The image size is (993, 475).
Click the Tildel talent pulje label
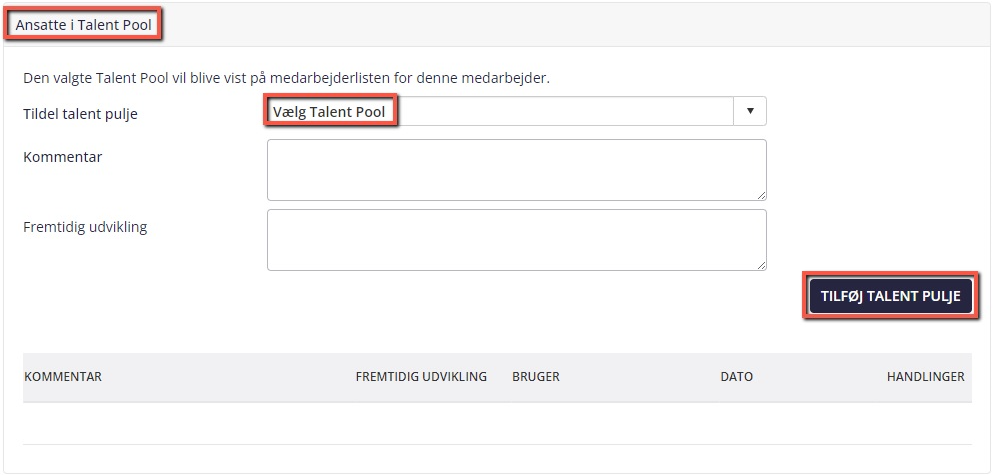pyautogui.click(x=80, y=115)
